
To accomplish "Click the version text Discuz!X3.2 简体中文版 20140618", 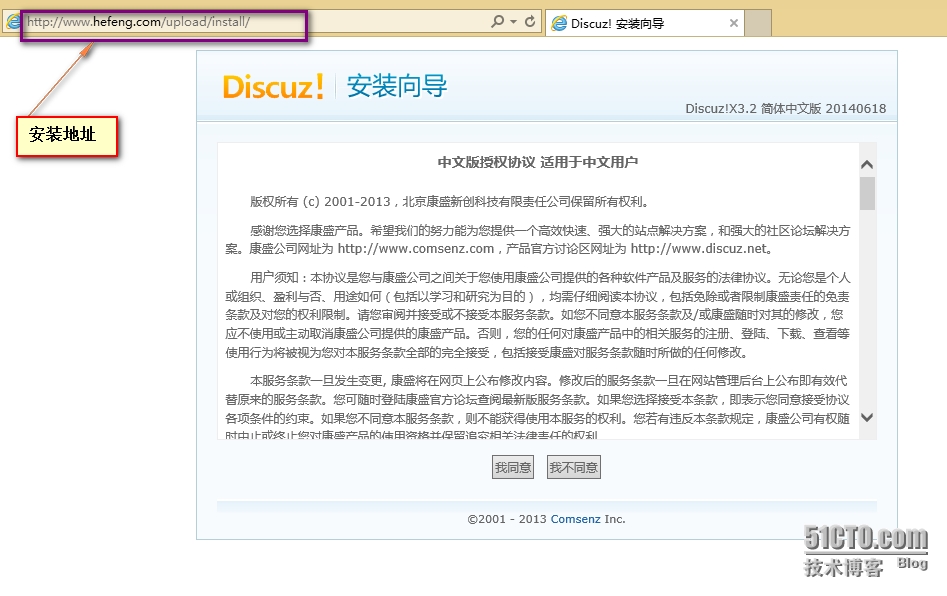I will point(786,109).
